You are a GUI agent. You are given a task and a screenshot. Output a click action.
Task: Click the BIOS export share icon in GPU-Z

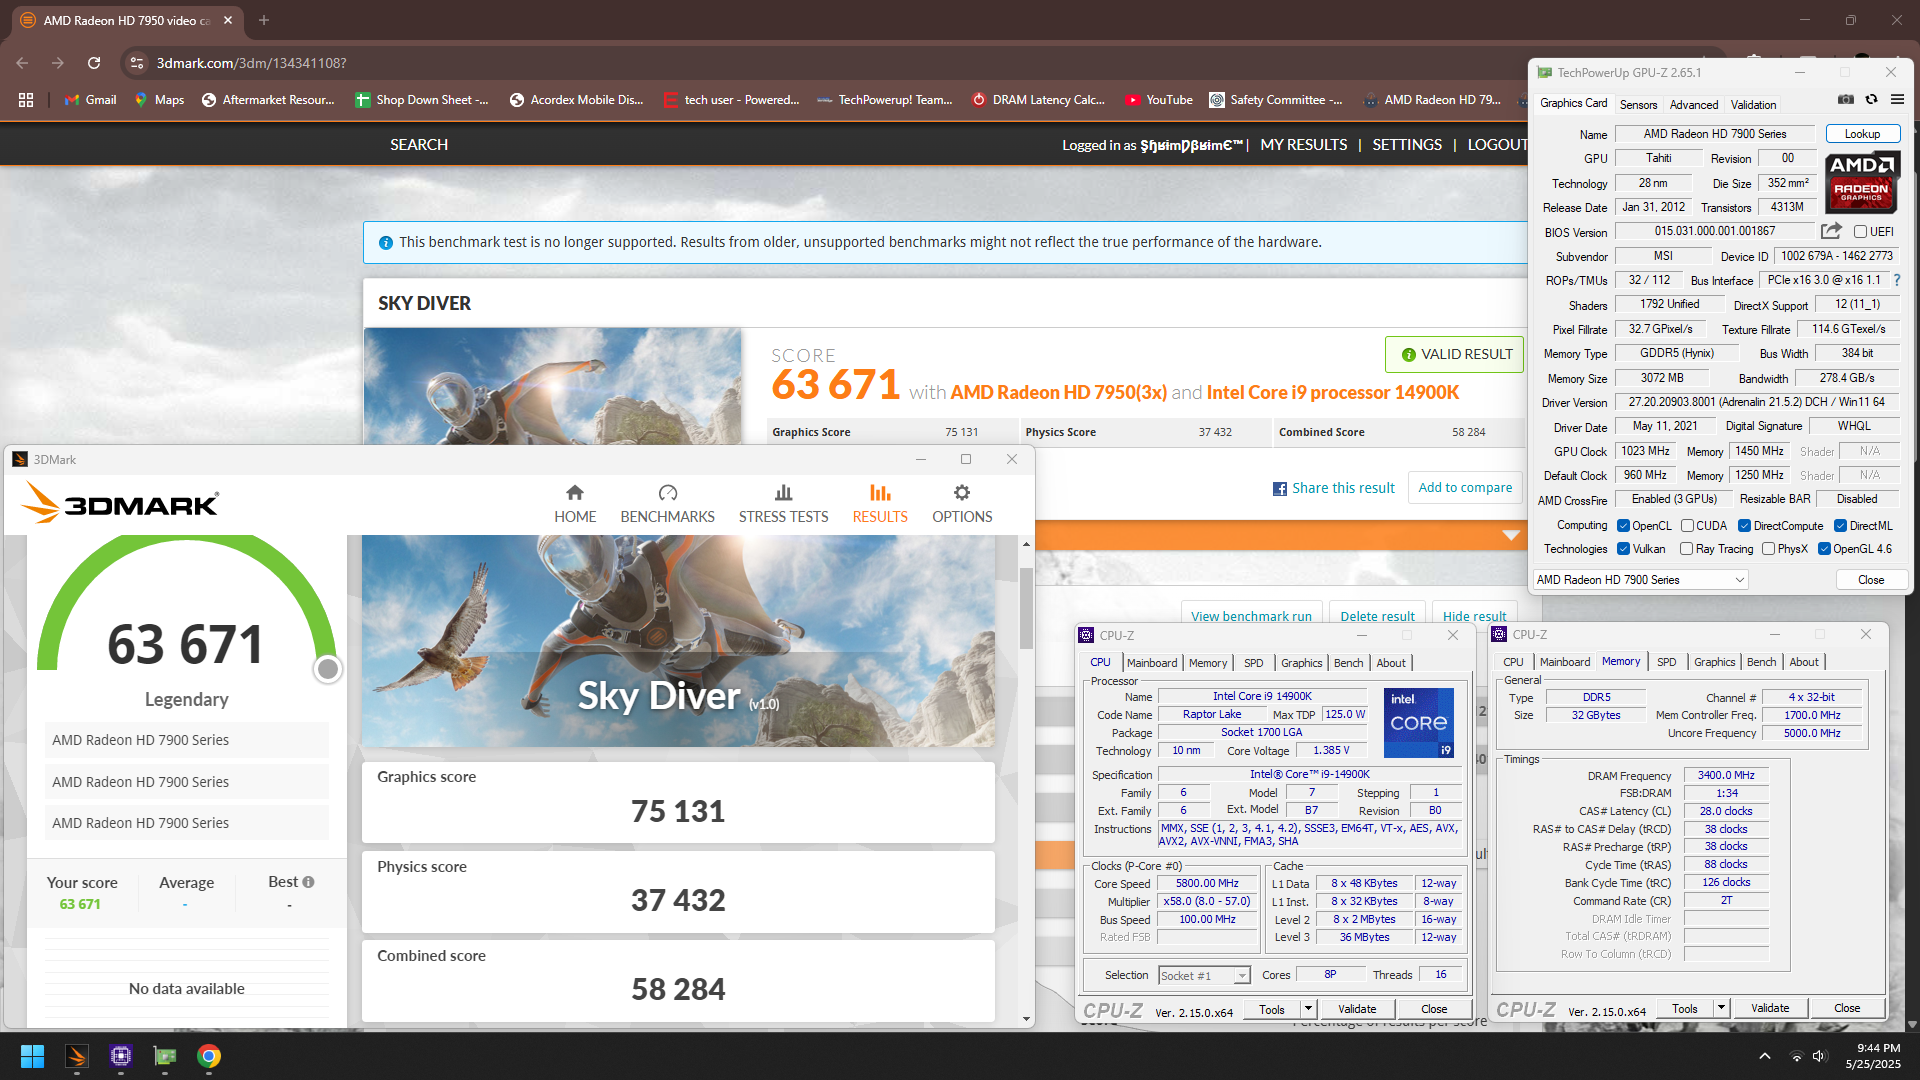coord(1831,231)
